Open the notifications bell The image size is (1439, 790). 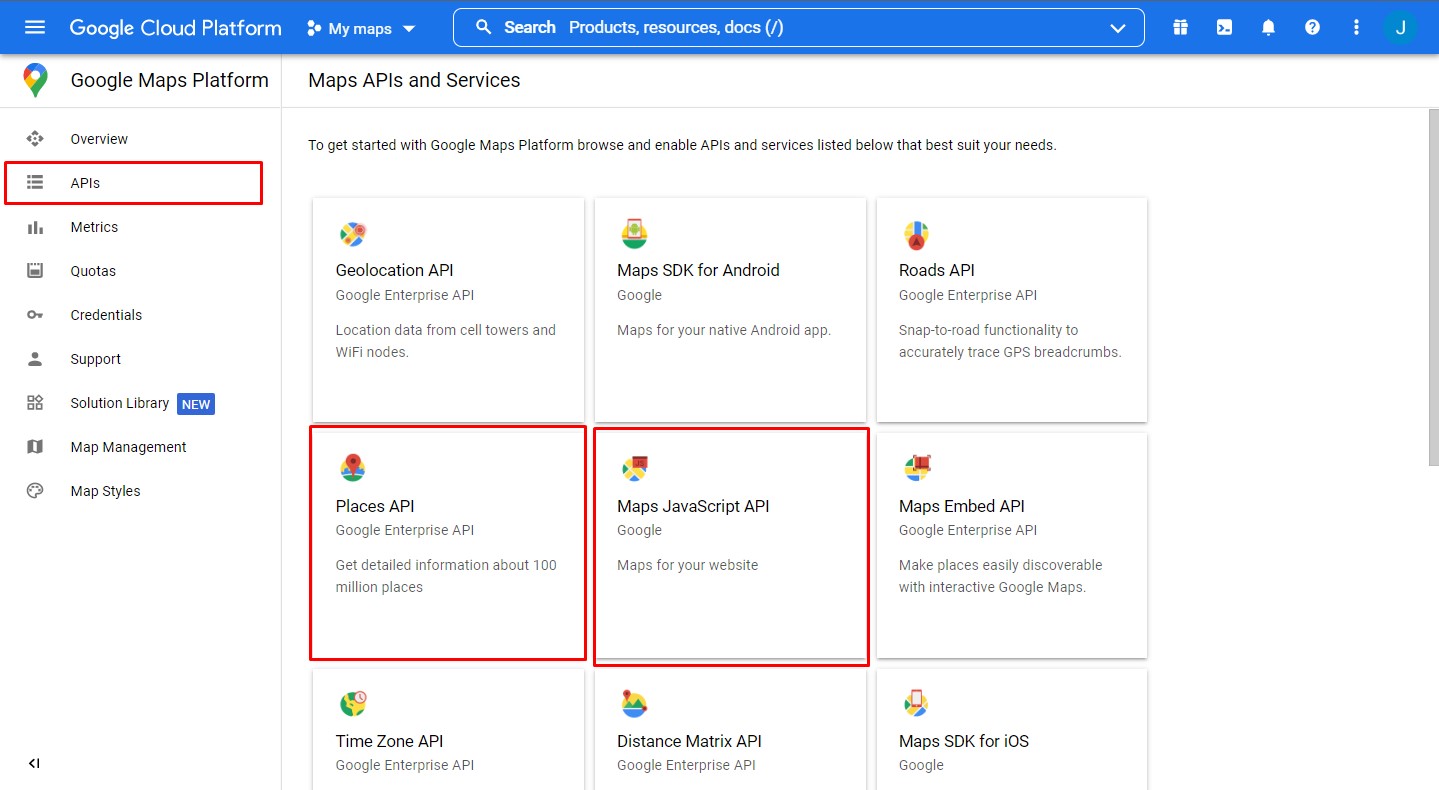point(1268,28)
